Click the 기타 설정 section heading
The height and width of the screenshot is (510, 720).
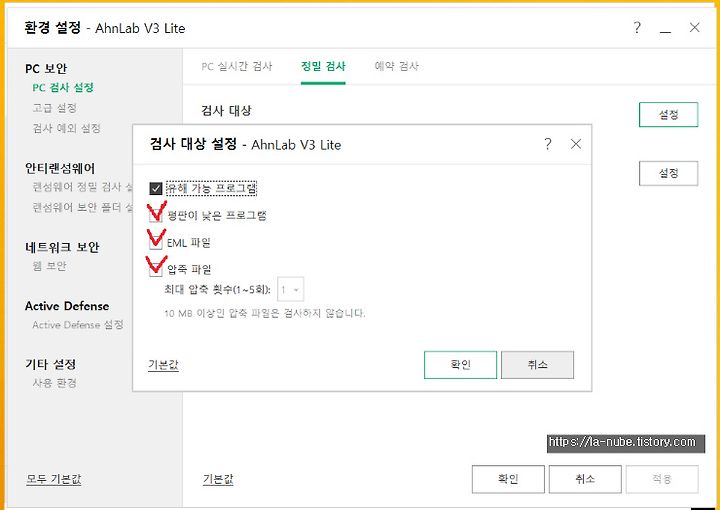tap(51, 364)
